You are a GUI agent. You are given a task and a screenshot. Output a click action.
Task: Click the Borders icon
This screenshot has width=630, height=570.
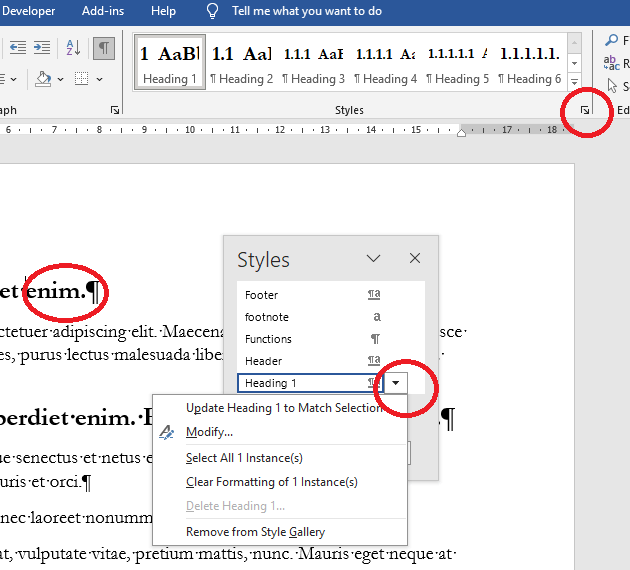(82, 79)
